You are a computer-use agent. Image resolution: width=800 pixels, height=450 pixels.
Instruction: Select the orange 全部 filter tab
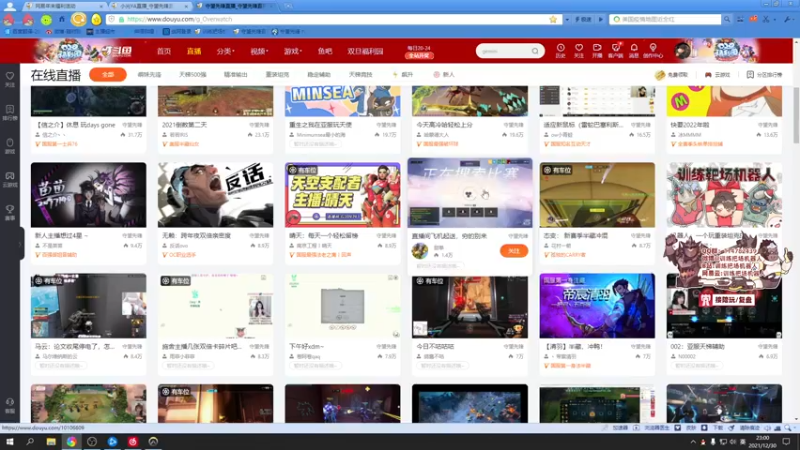(x=108, y=74)
